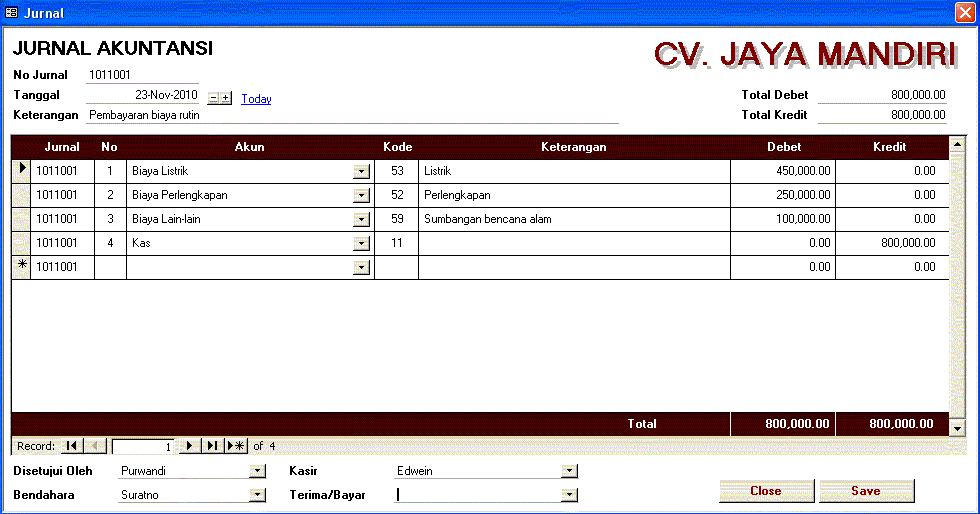Select the new record asterisk row marker
The height and width of the screenshot is (514, 980).
tap(21, 266)
